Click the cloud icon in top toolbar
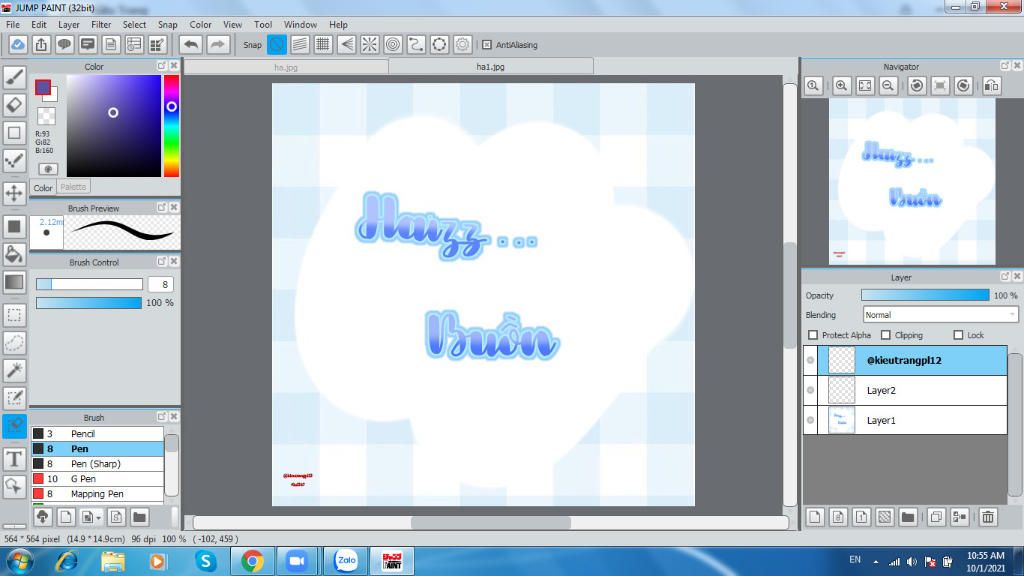The width and height of the screenshot is (1024, 576). coord(18,44)
